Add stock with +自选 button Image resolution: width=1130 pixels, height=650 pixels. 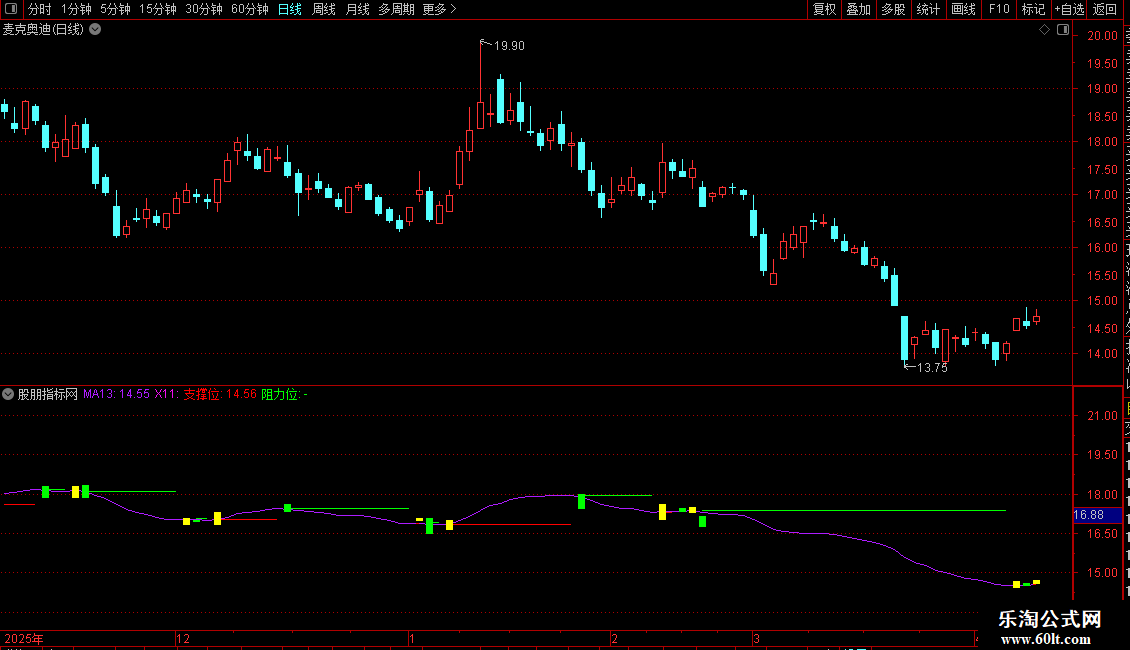pyautogui.click(x=1069, y=9)
